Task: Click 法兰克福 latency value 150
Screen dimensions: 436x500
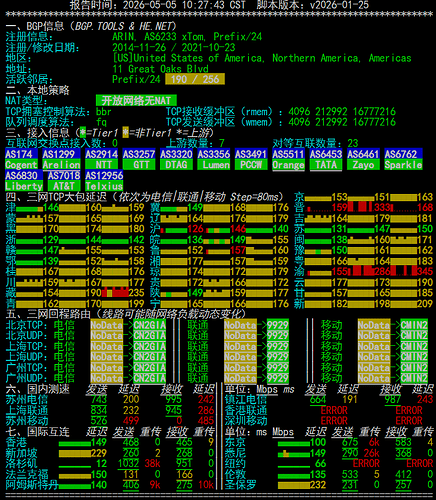Action: (x=99, y=474)
